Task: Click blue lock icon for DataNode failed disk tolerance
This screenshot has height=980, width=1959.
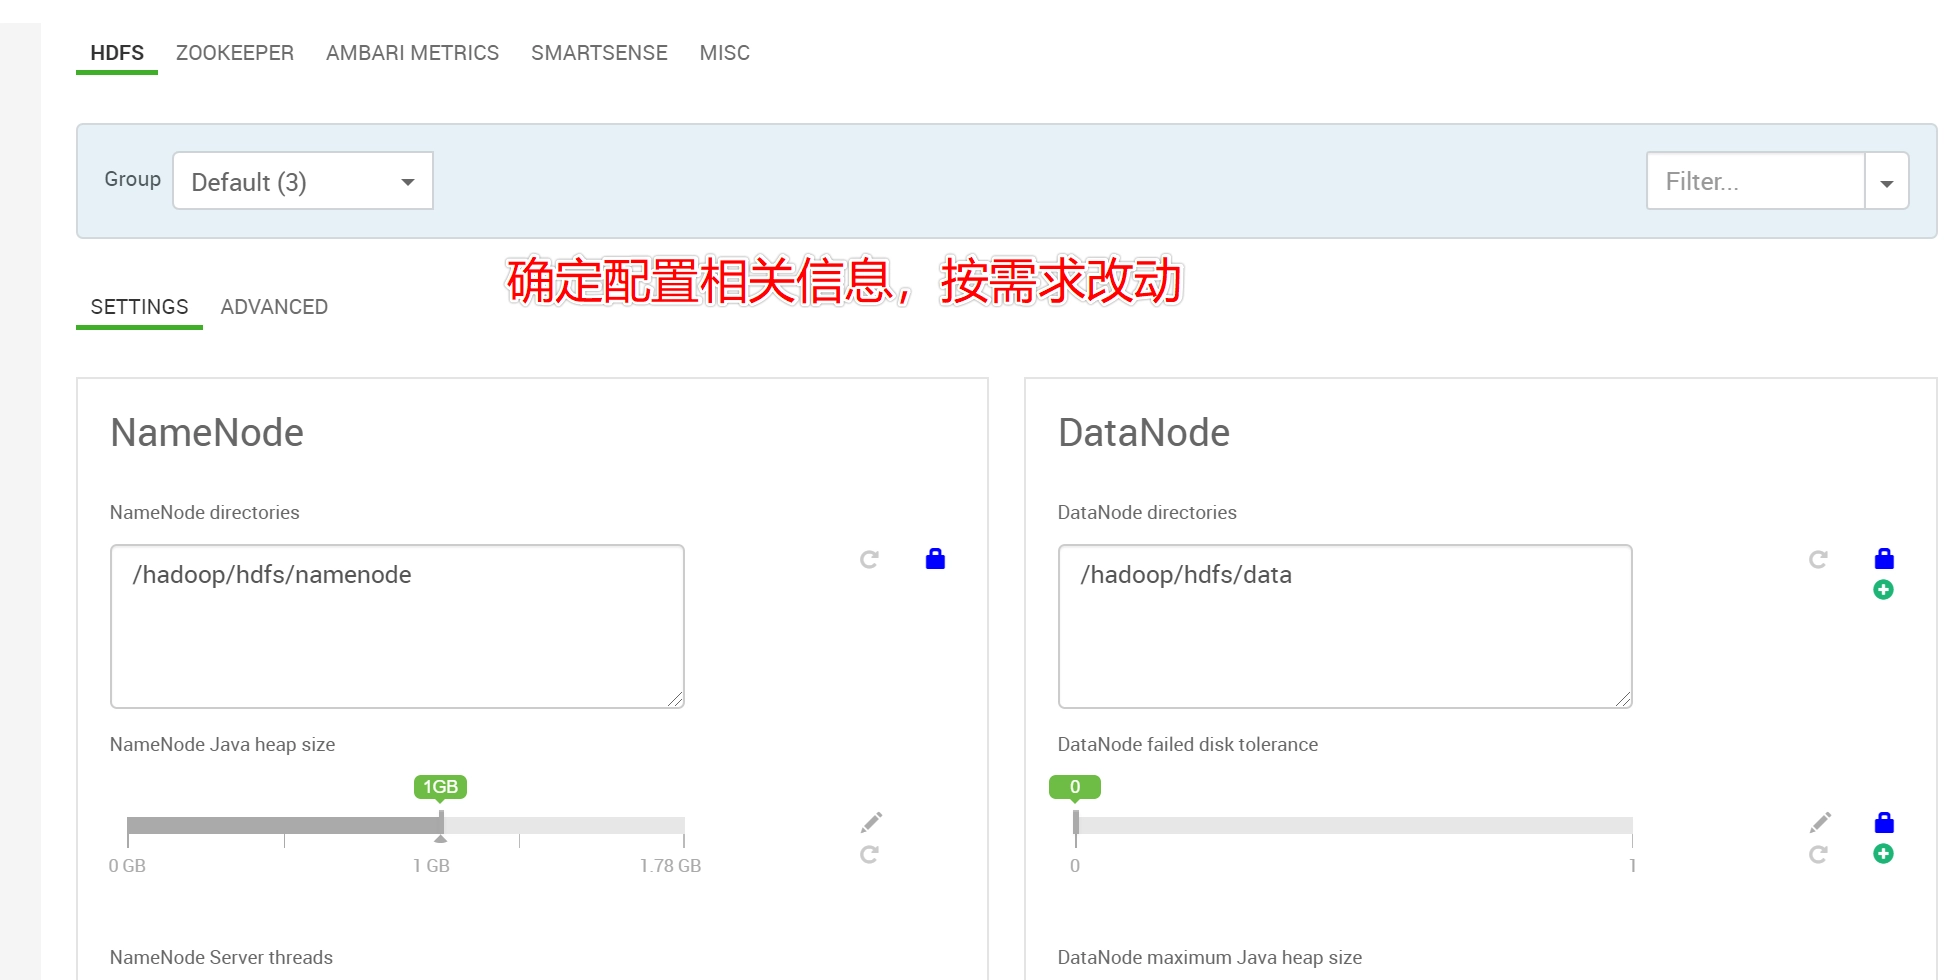Action: 1884,823
